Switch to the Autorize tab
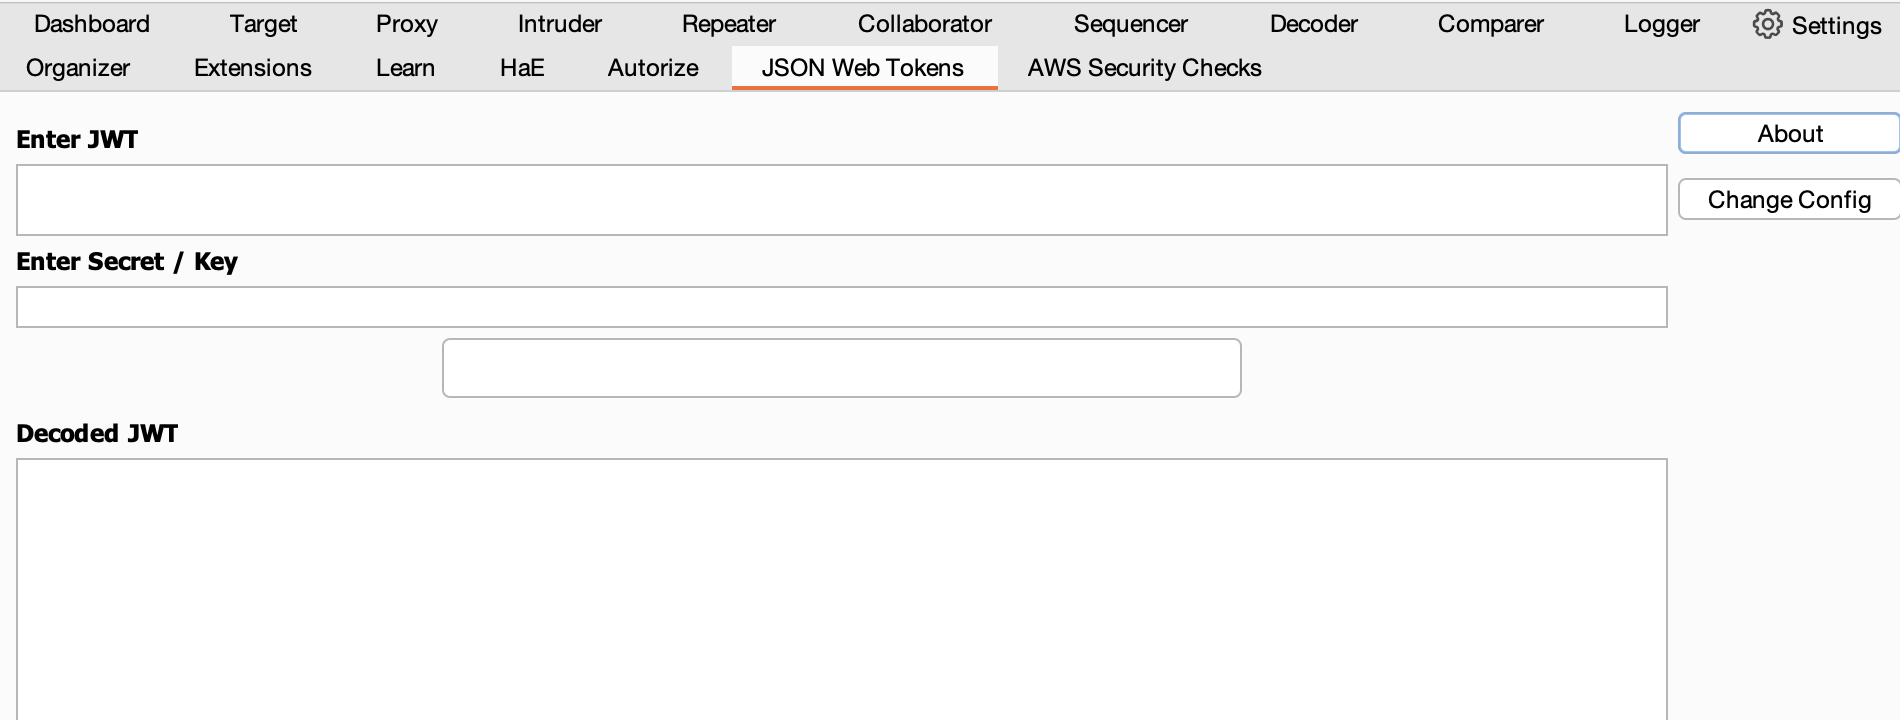 [x=652, y=68]
